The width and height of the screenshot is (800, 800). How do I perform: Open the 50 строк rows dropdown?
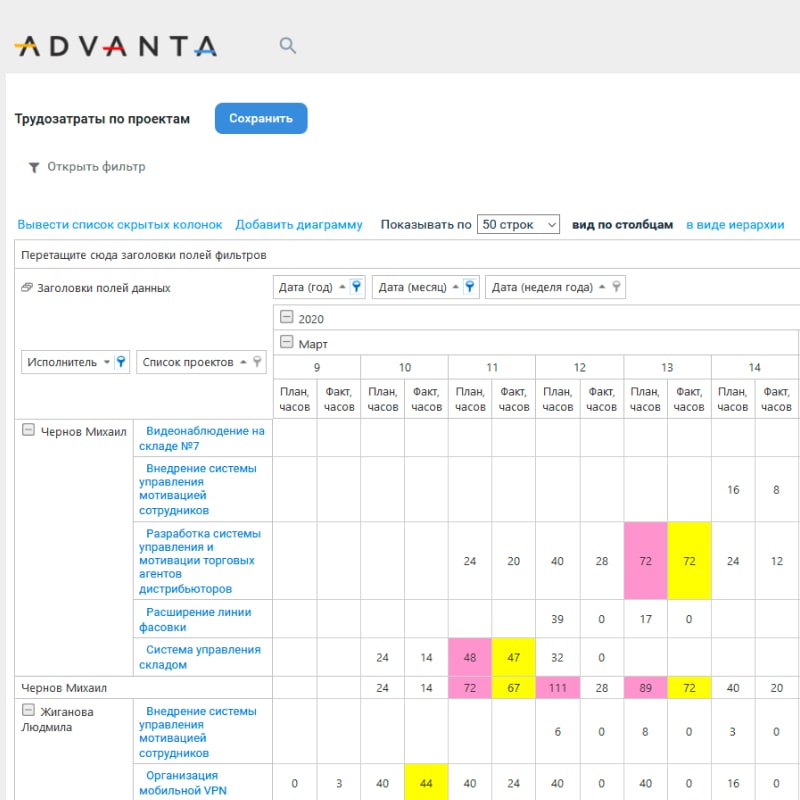518,225
